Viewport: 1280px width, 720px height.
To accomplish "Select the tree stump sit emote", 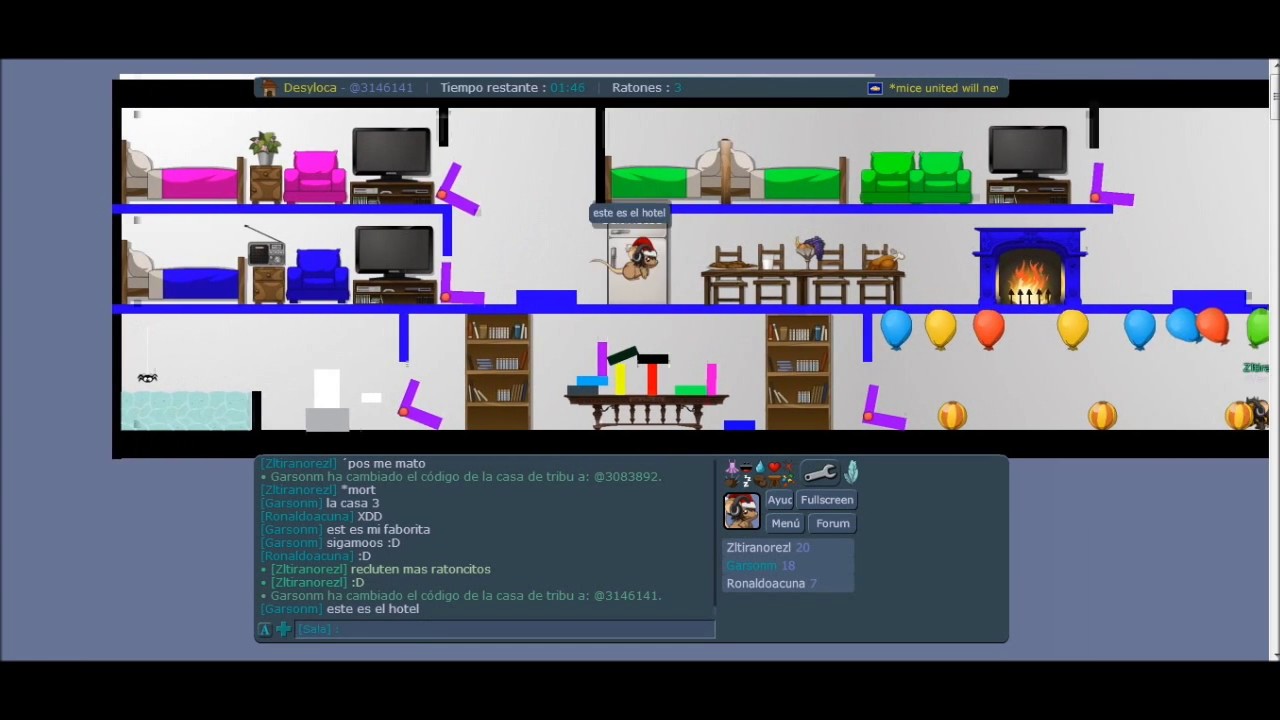I will coord(774,481).
